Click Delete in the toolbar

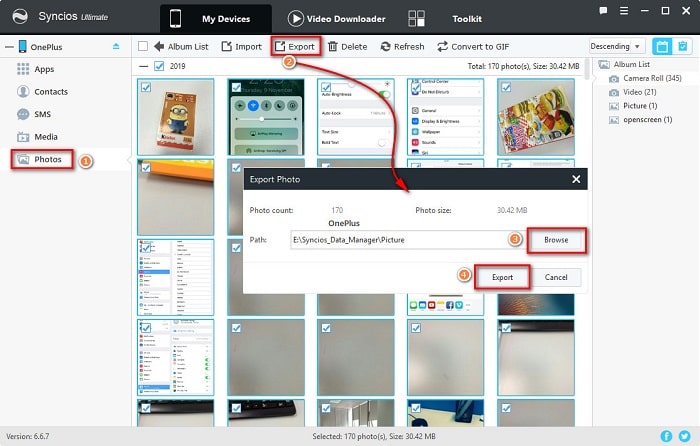348,46
